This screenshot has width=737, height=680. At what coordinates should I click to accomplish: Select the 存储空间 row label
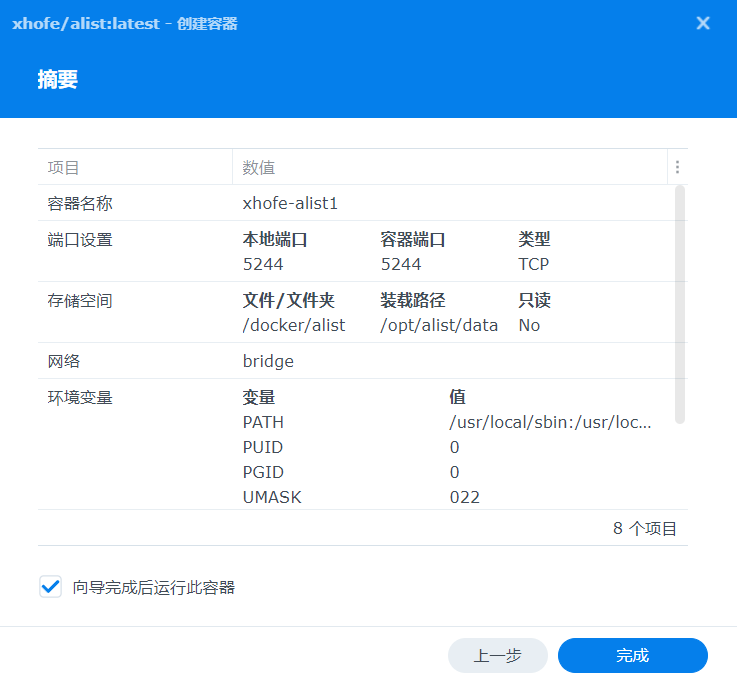pyautogui.click(x=80, y=301)
